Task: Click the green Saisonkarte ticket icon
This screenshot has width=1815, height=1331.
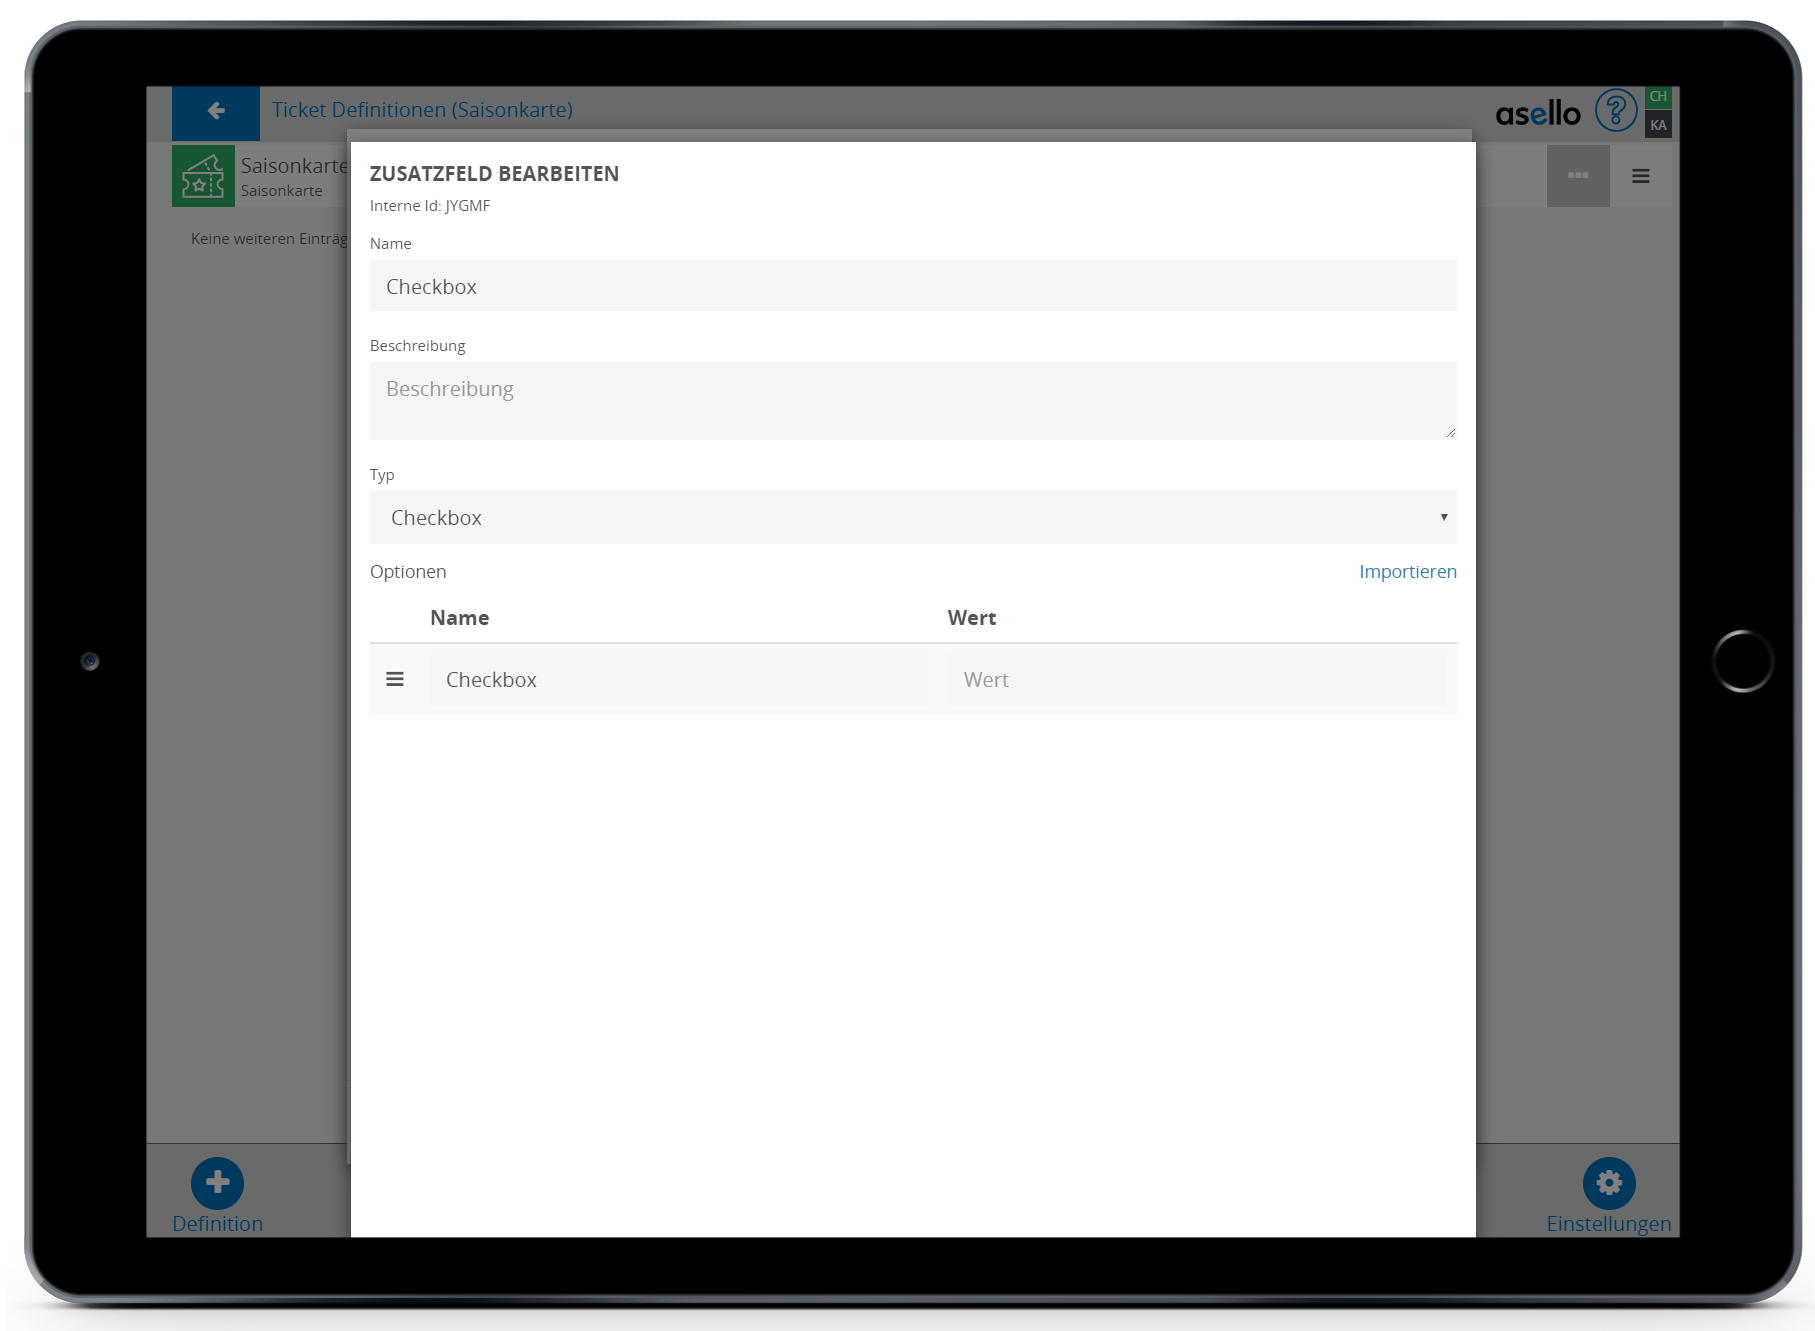Action: click(203, 176)
